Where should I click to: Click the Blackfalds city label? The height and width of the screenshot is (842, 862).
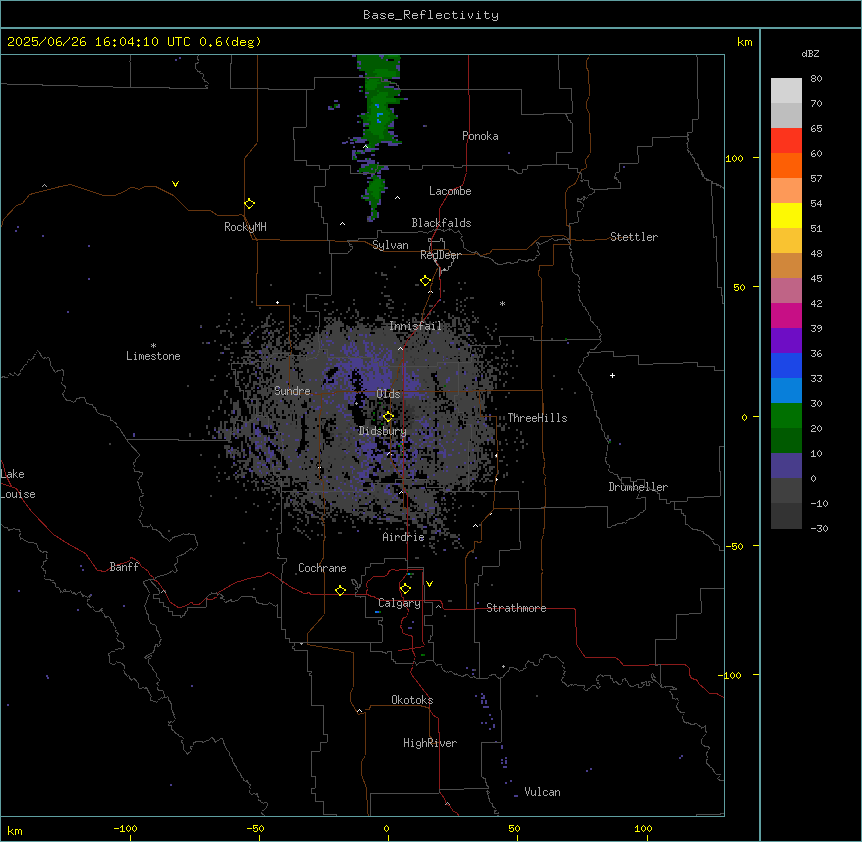coord(441,223)
